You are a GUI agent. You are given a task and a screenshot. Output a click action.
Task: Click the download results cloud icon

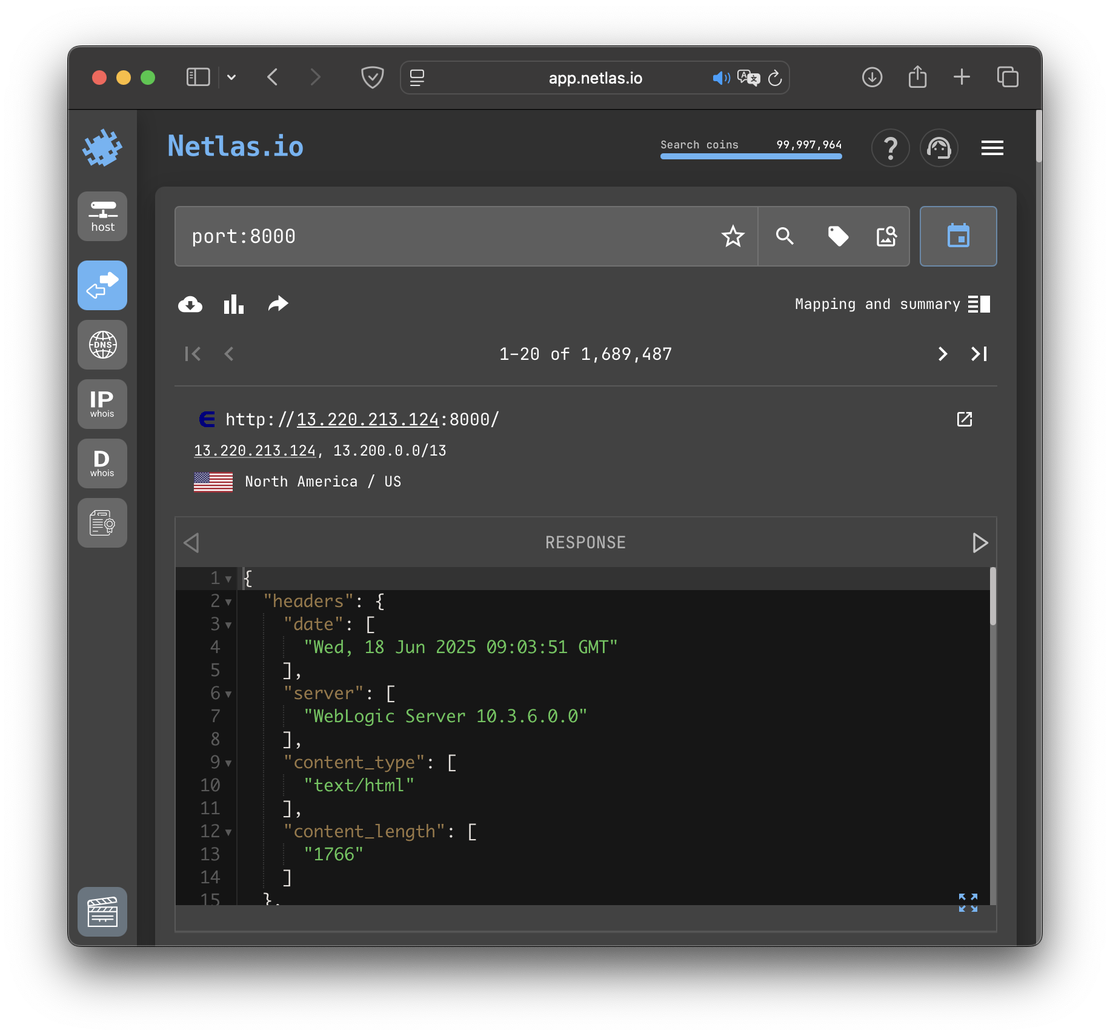coord(190,304)
